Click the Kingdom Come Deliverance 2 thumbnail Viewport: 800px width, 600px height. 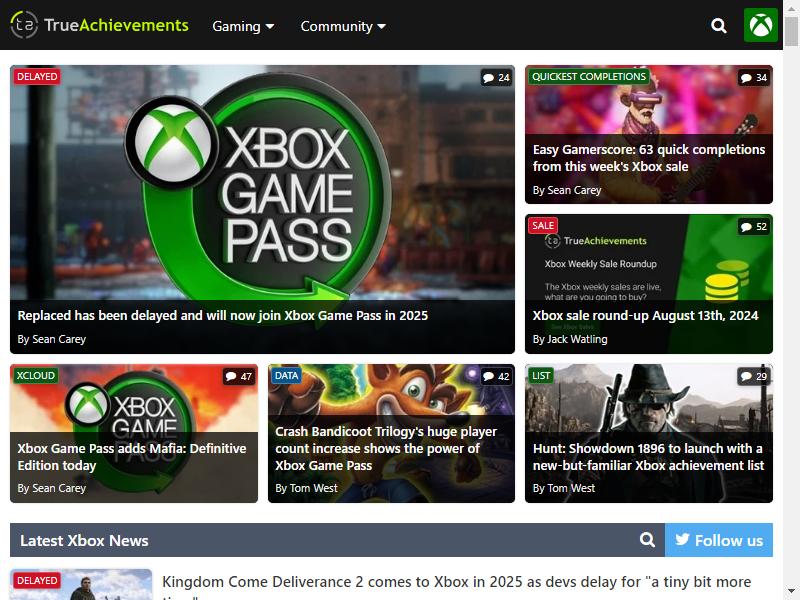(81, 585)
